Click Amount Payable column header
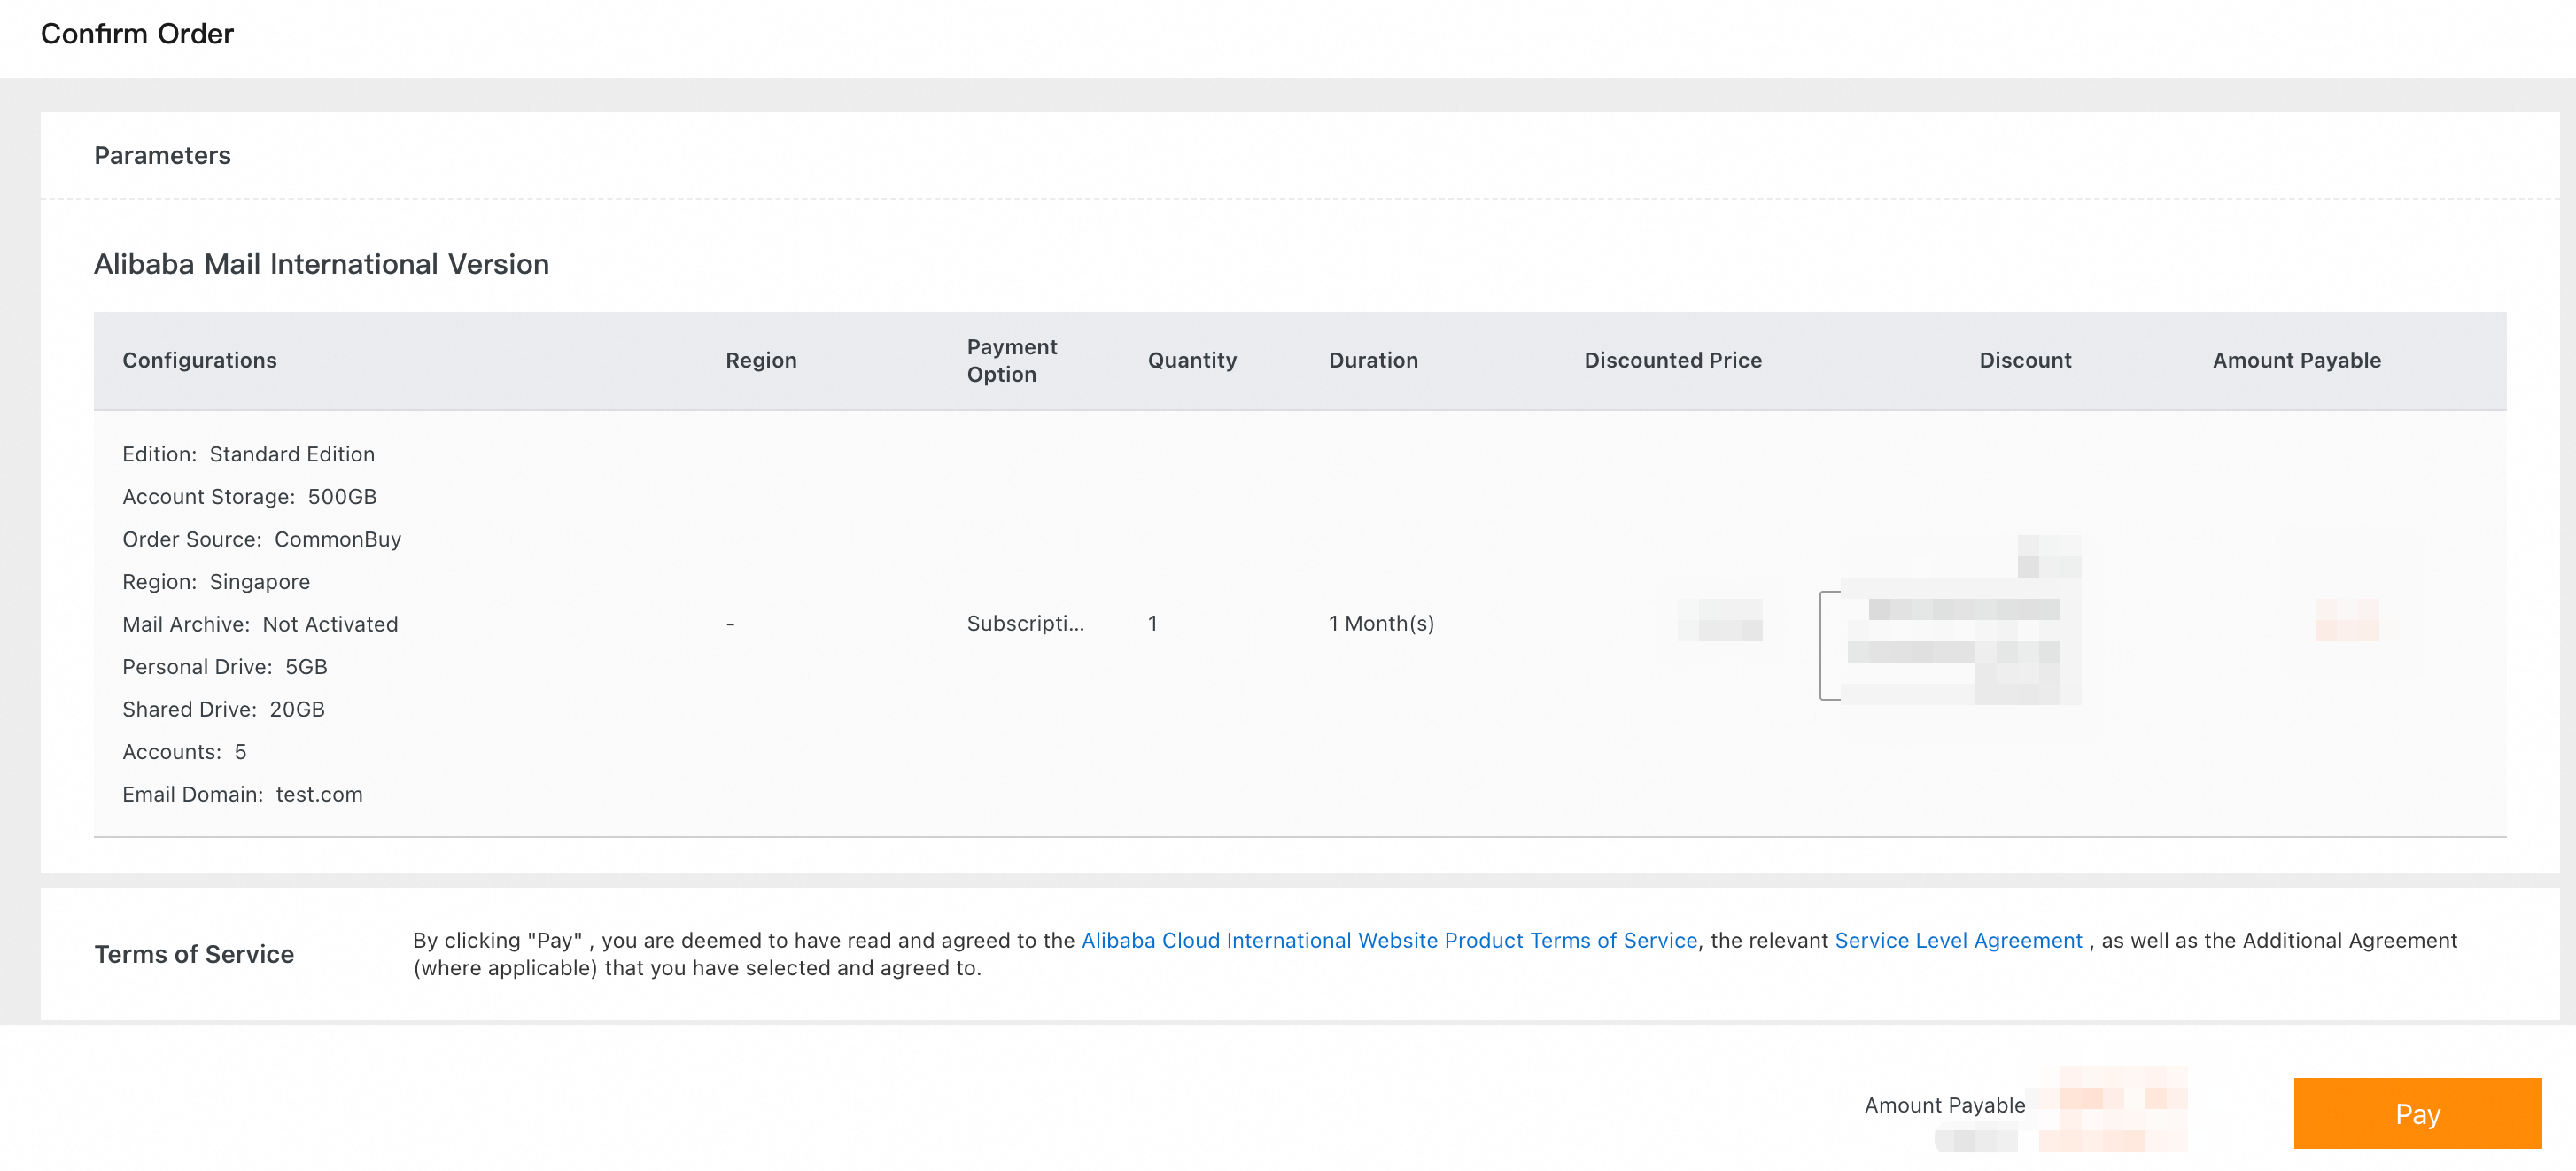2576x1171 pixels. [x=2295, y=360]
